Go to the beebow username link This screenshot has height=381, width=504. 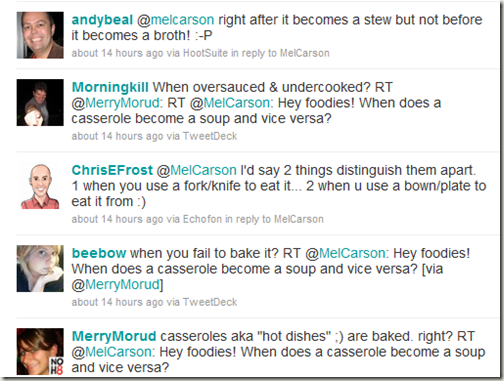click(99, 253)
